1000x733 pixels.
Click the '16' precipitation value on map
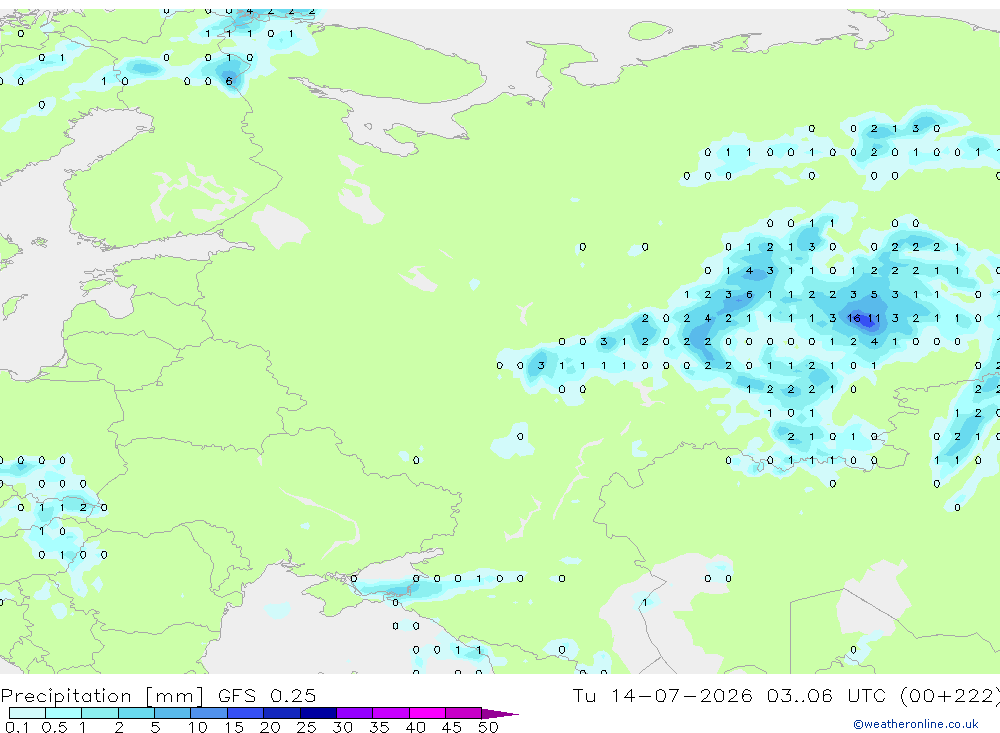[854, 318]
